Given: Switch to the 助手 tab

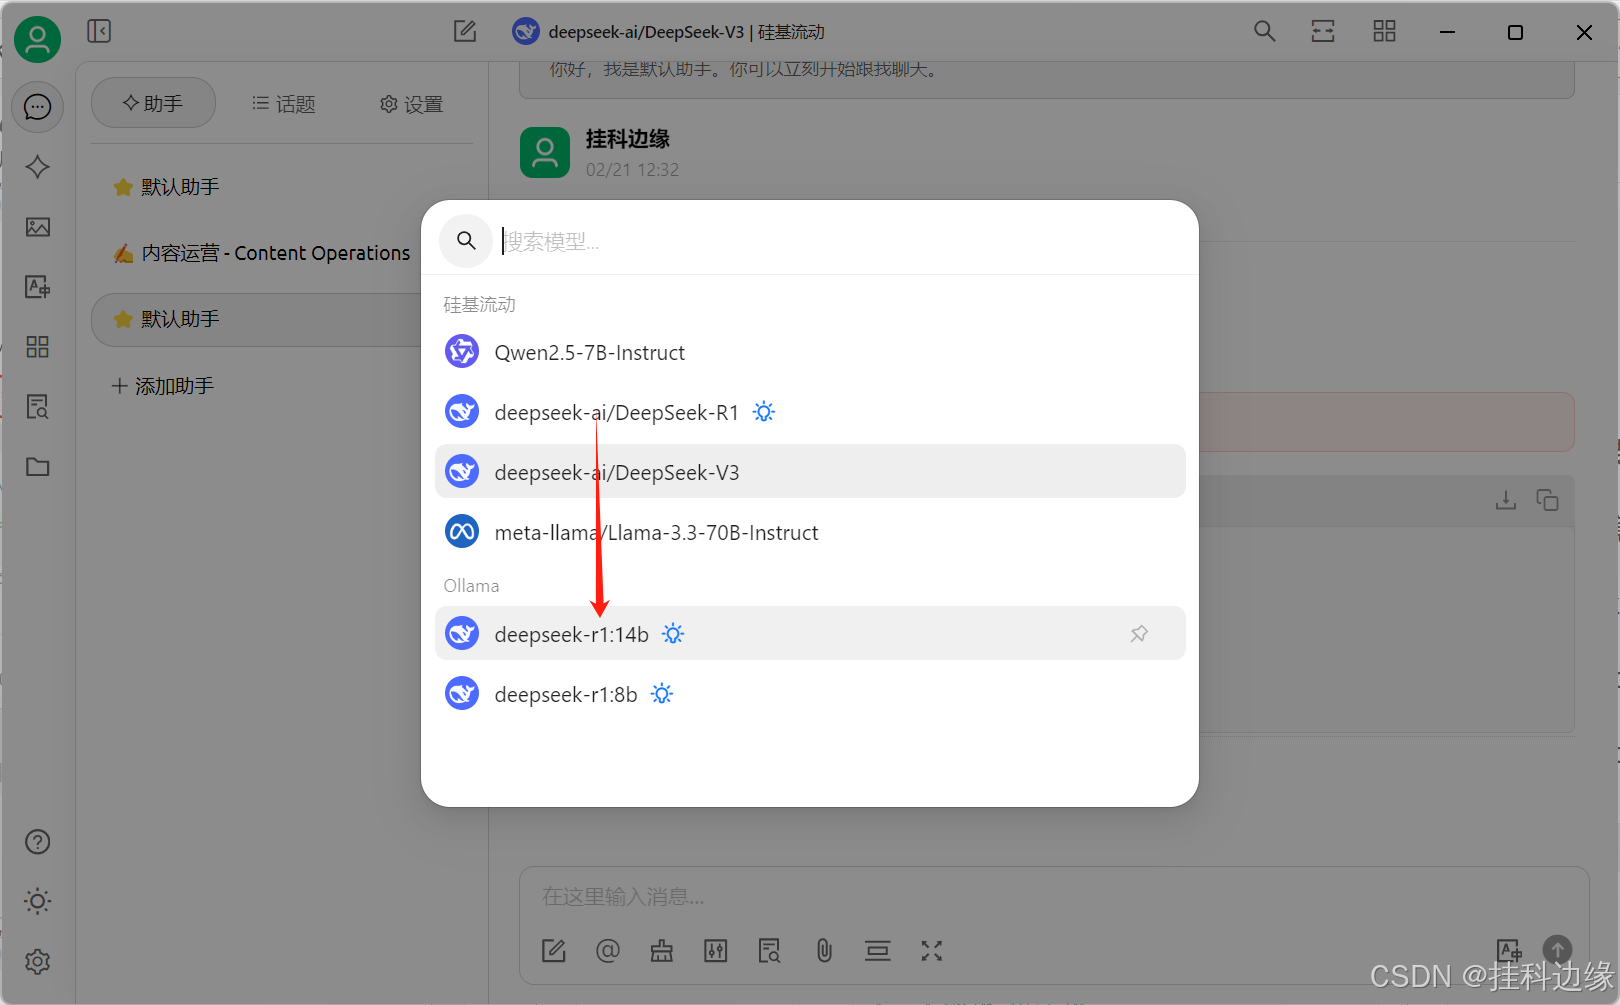Looking at the screenshot, I should 153,103.
